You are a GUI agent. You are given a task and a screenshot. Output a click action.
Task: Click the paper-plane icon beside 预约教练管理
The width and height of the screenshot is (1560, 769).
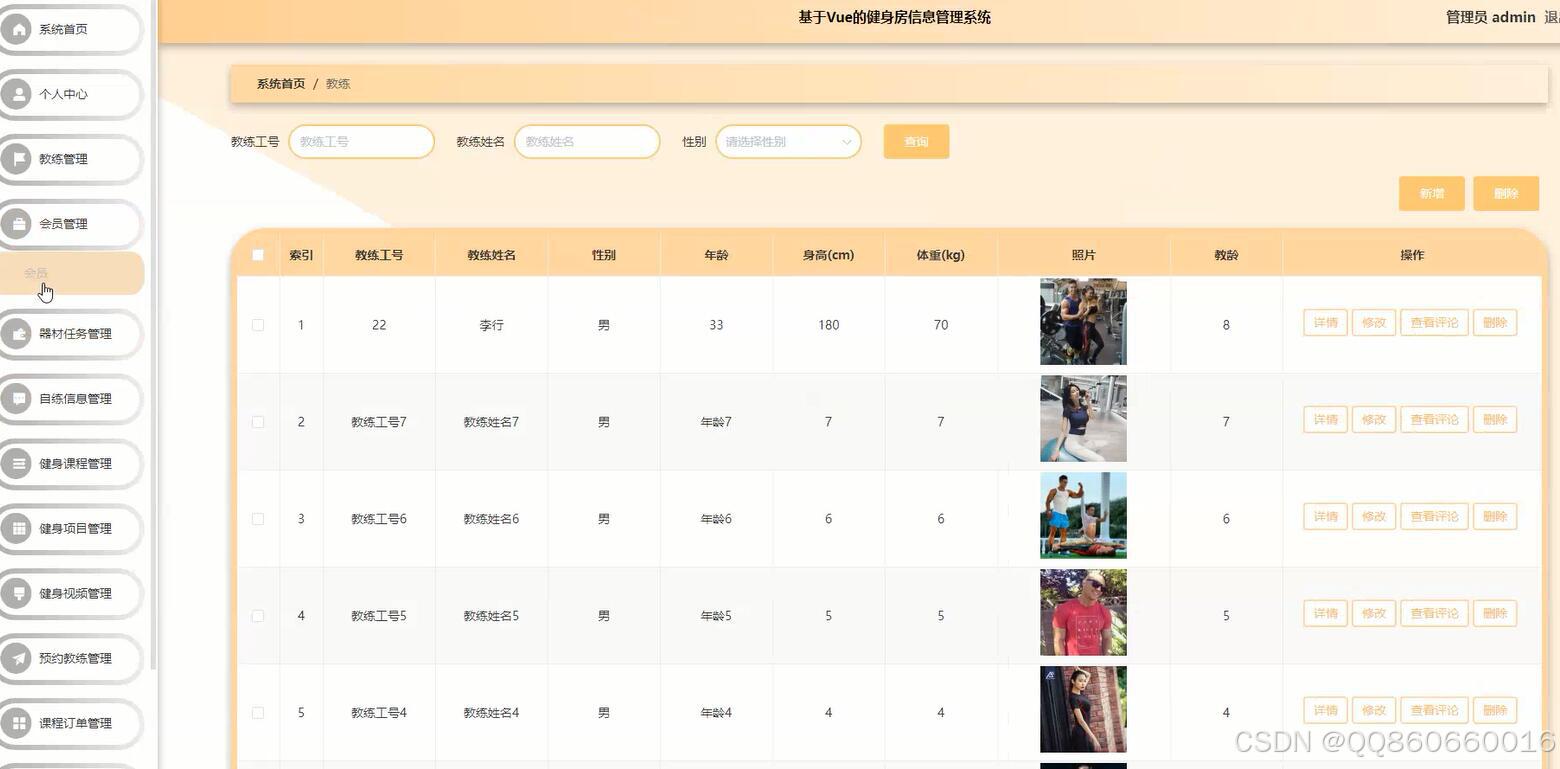pyautogui.click(x=16, y=659)
